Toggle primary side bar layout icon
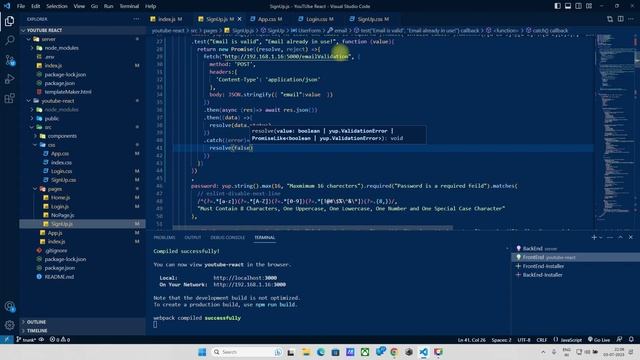This screenshot has height=360, width=640. 558,6
